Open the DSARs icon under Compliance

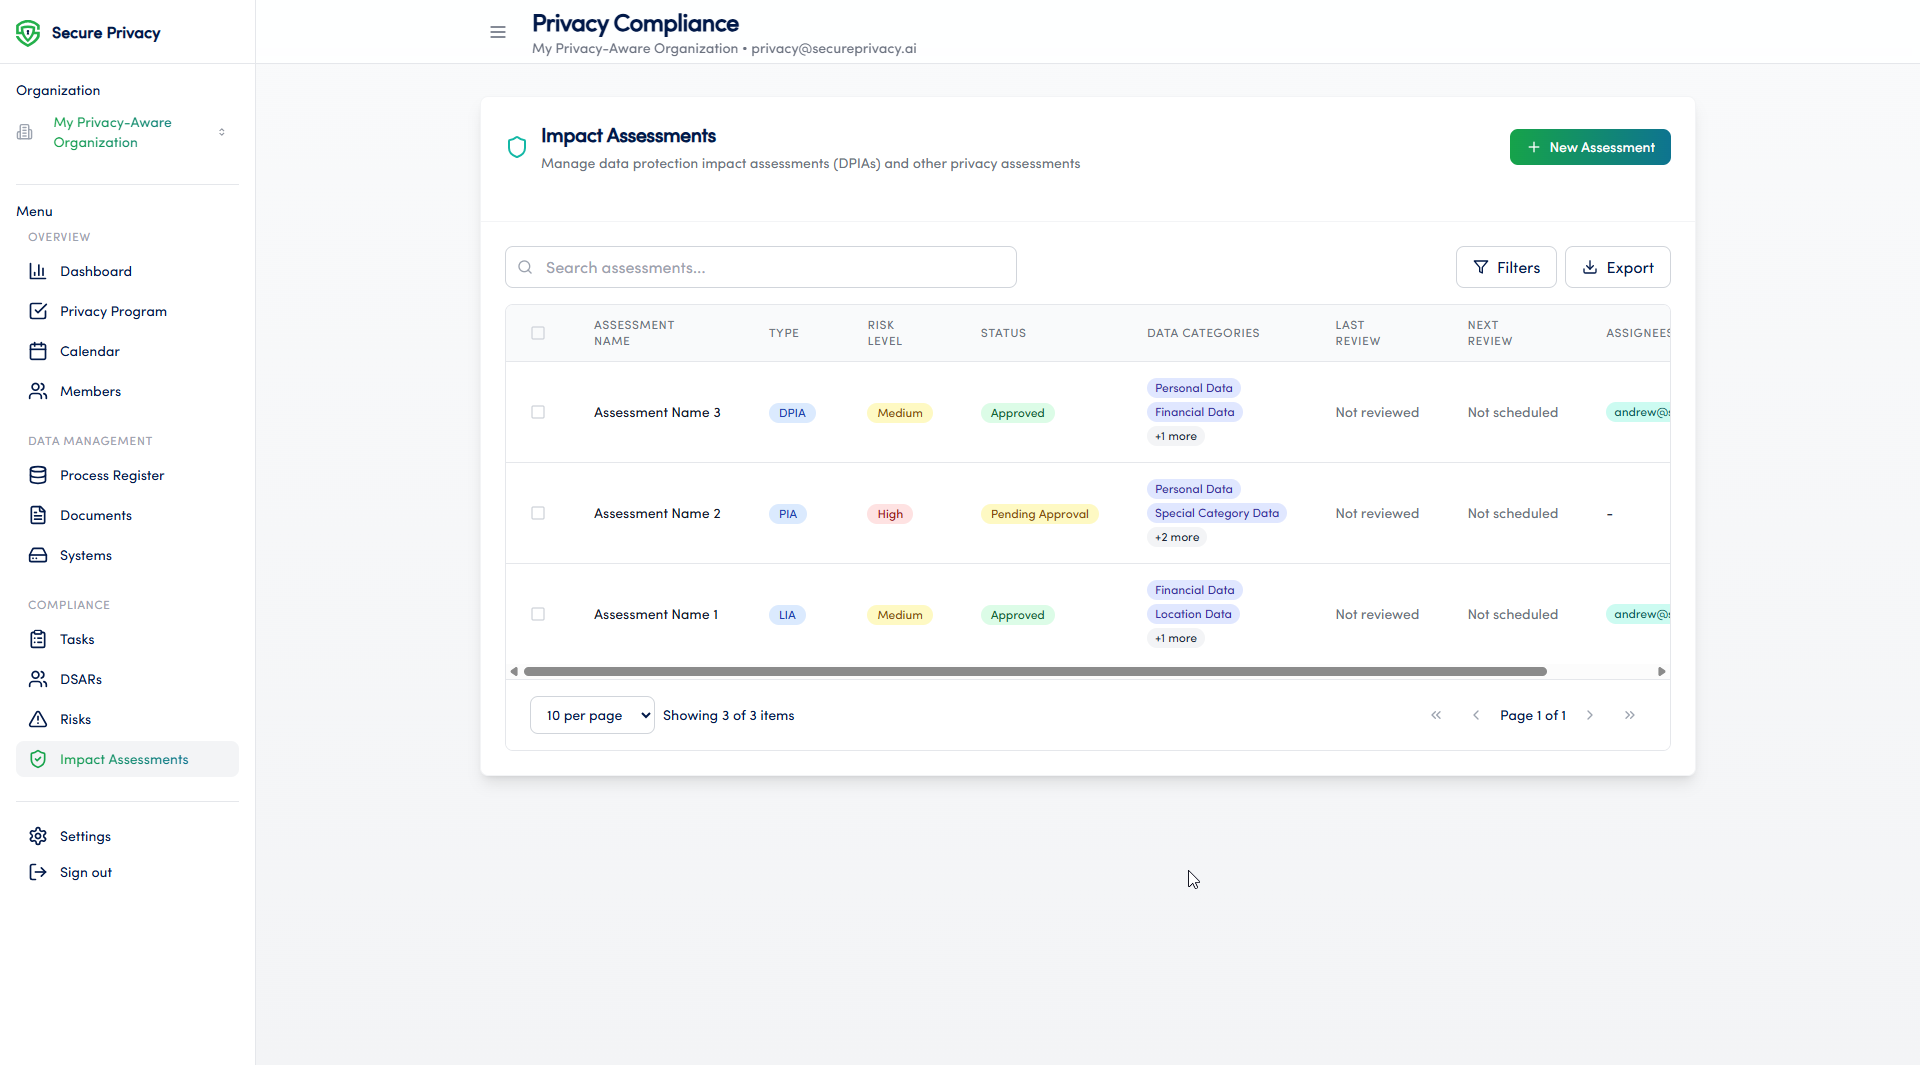tap(38, 679)
